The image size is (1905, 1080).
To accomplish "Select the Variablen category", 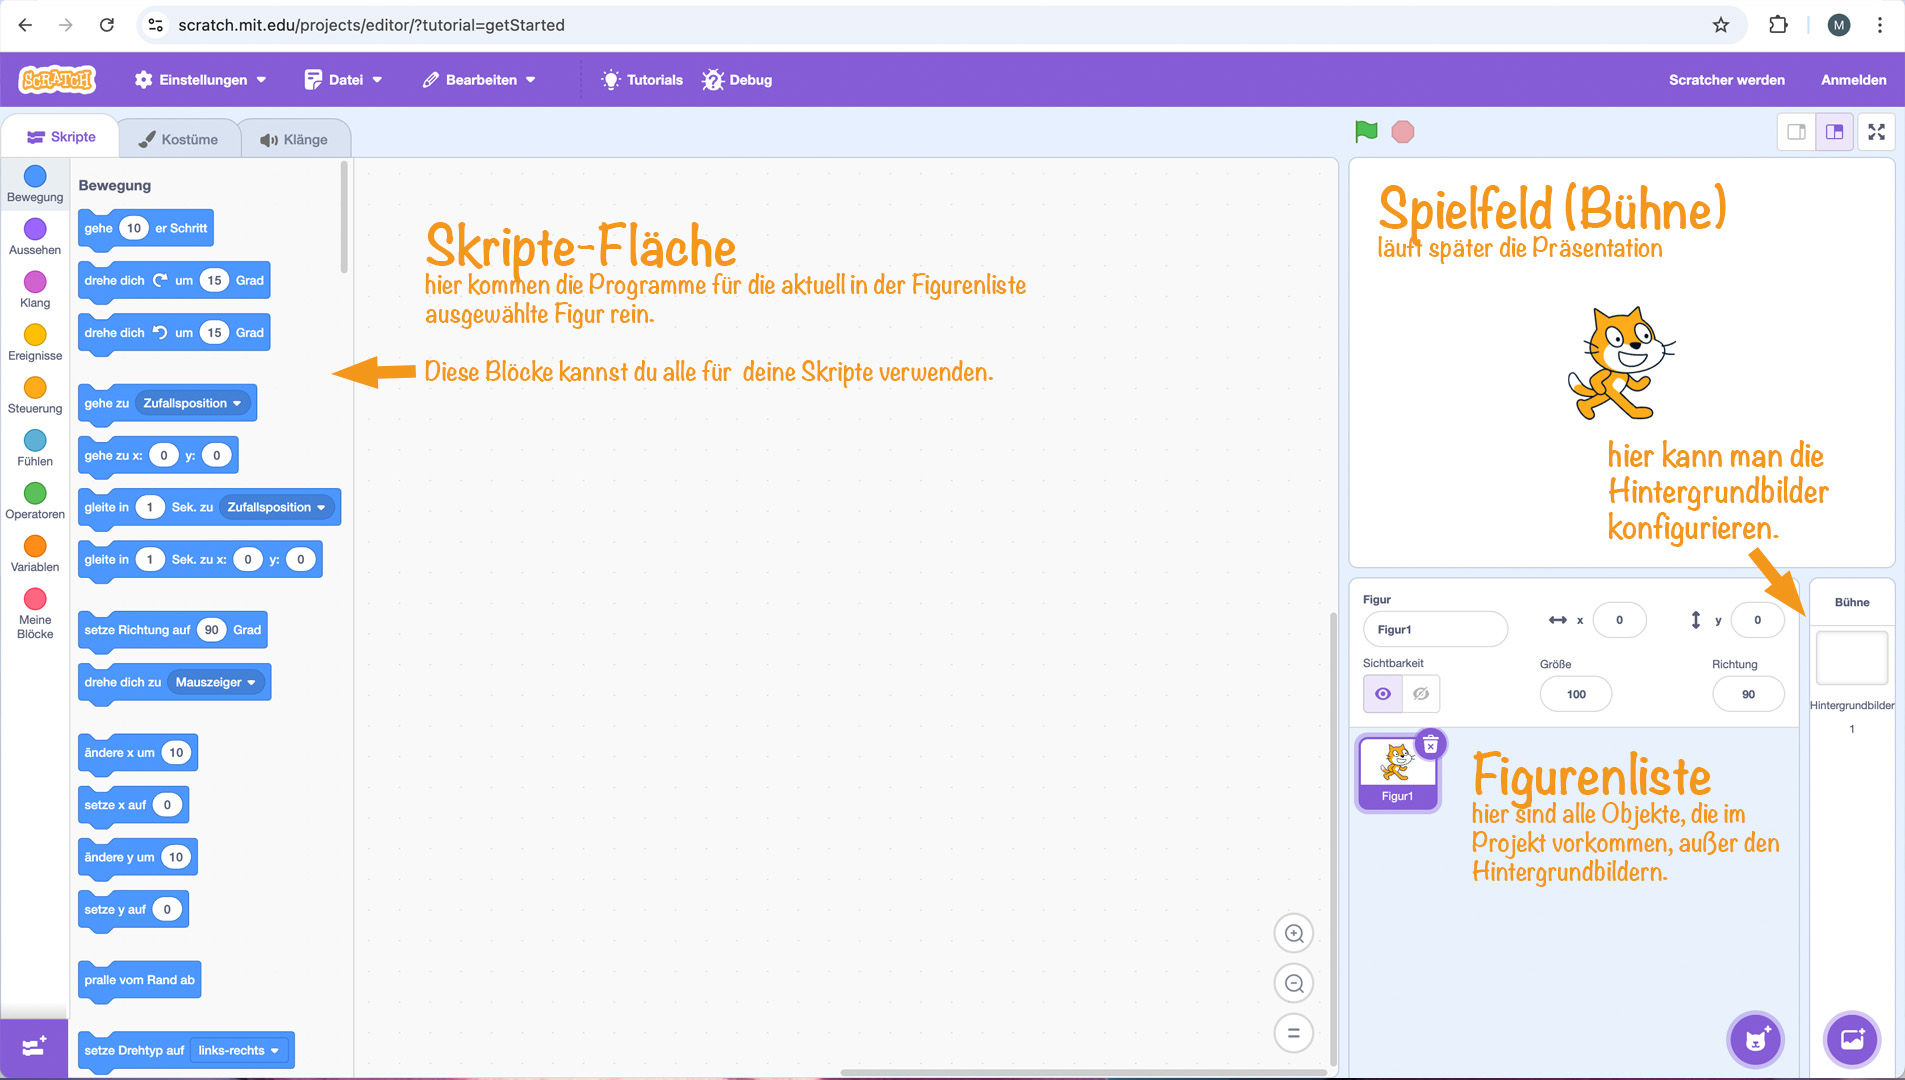I will coord(34,551).
